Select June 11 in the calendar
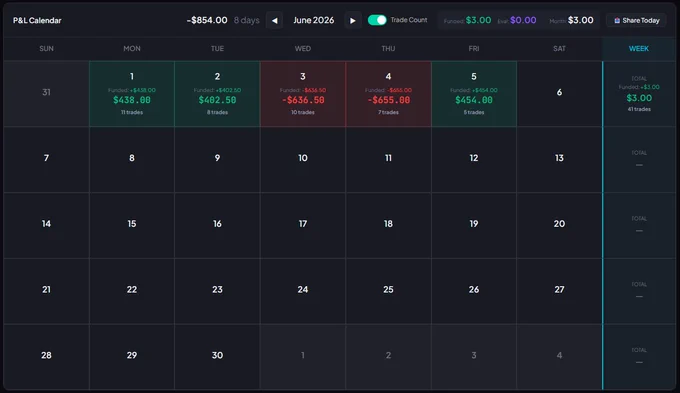 pos(388,160)
